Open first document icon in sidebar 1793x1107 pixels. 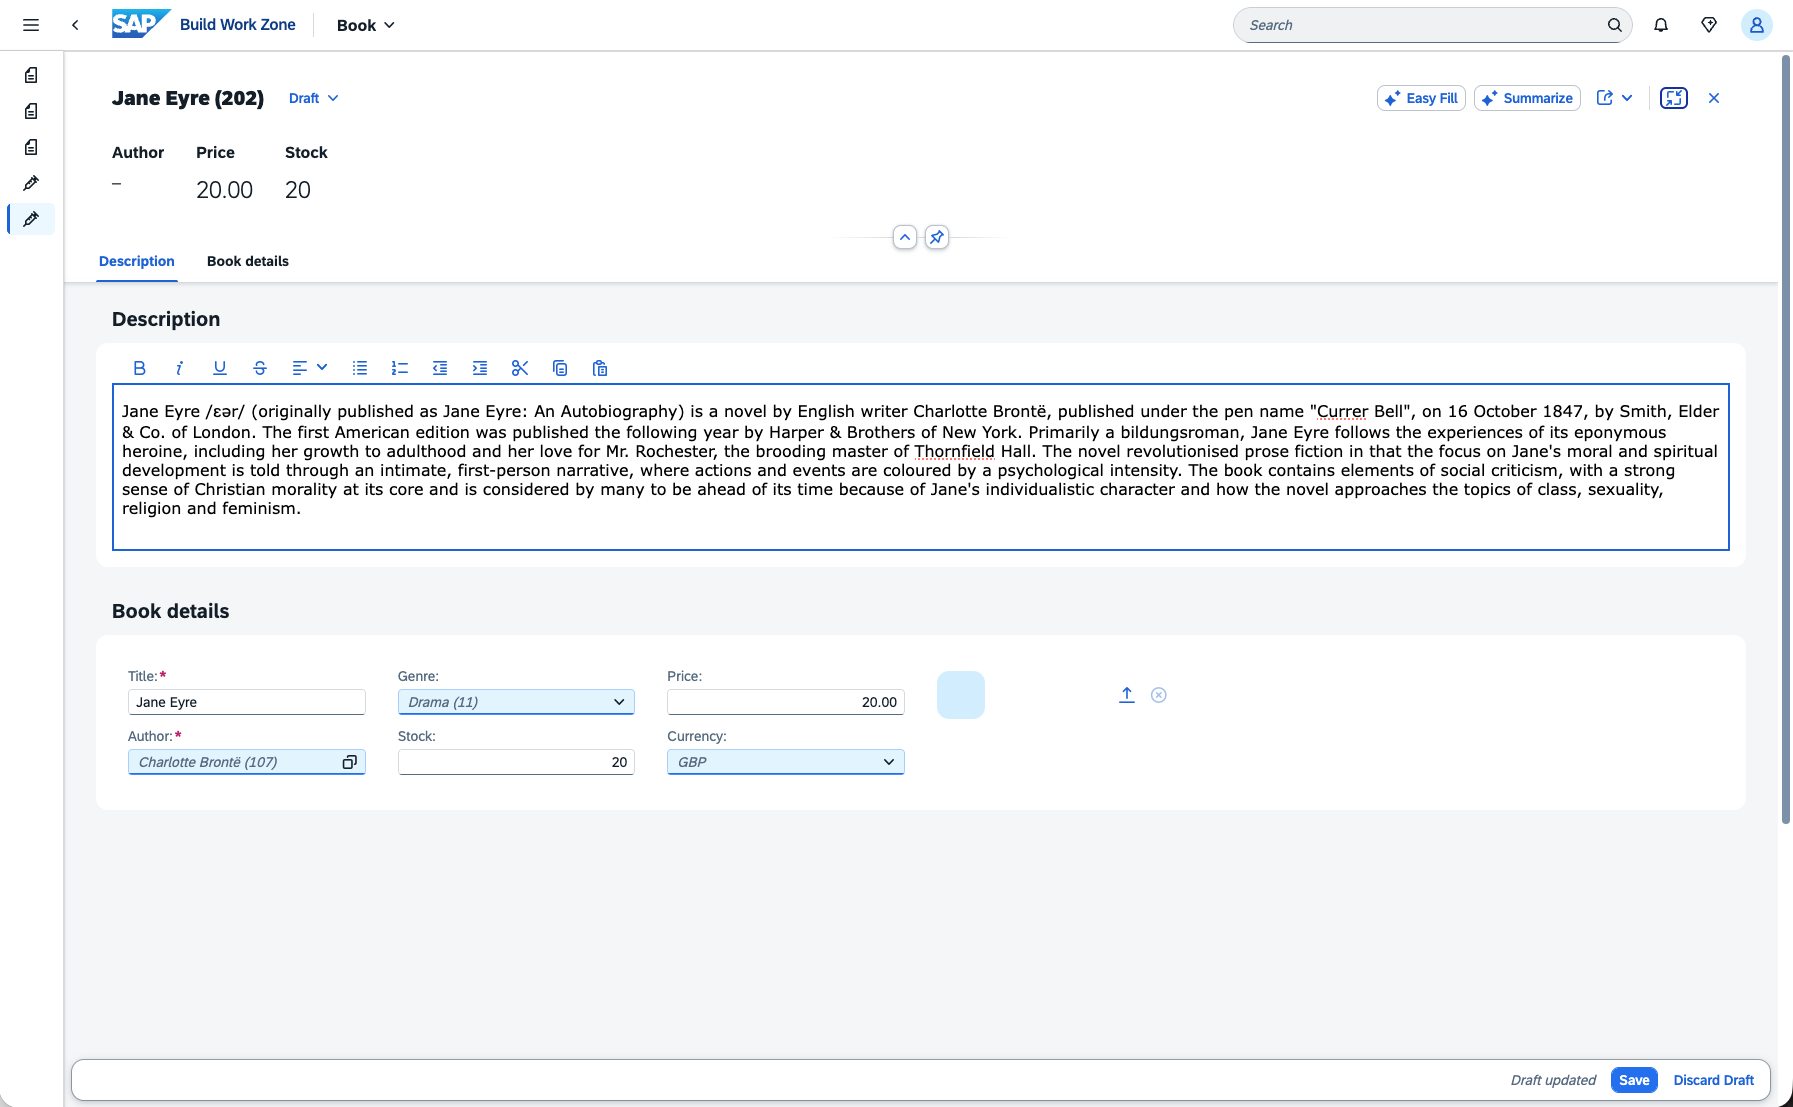tap(31, 75)
